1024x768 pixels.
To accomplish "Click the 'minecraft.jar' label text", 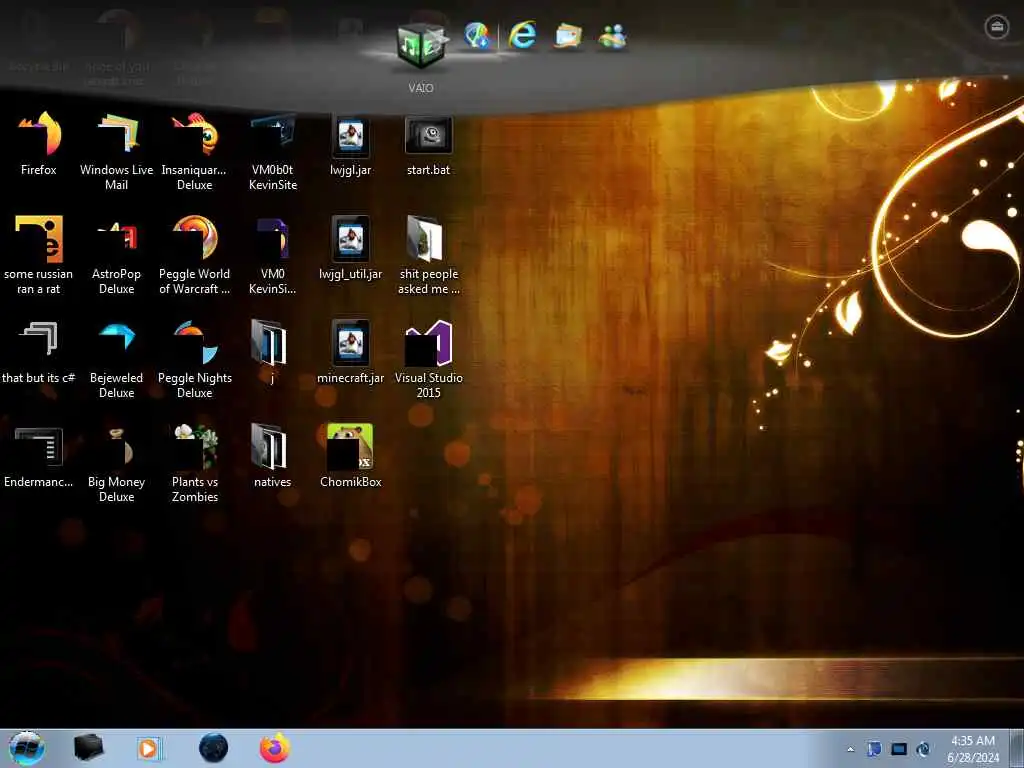I will click(x=351, y=378).
